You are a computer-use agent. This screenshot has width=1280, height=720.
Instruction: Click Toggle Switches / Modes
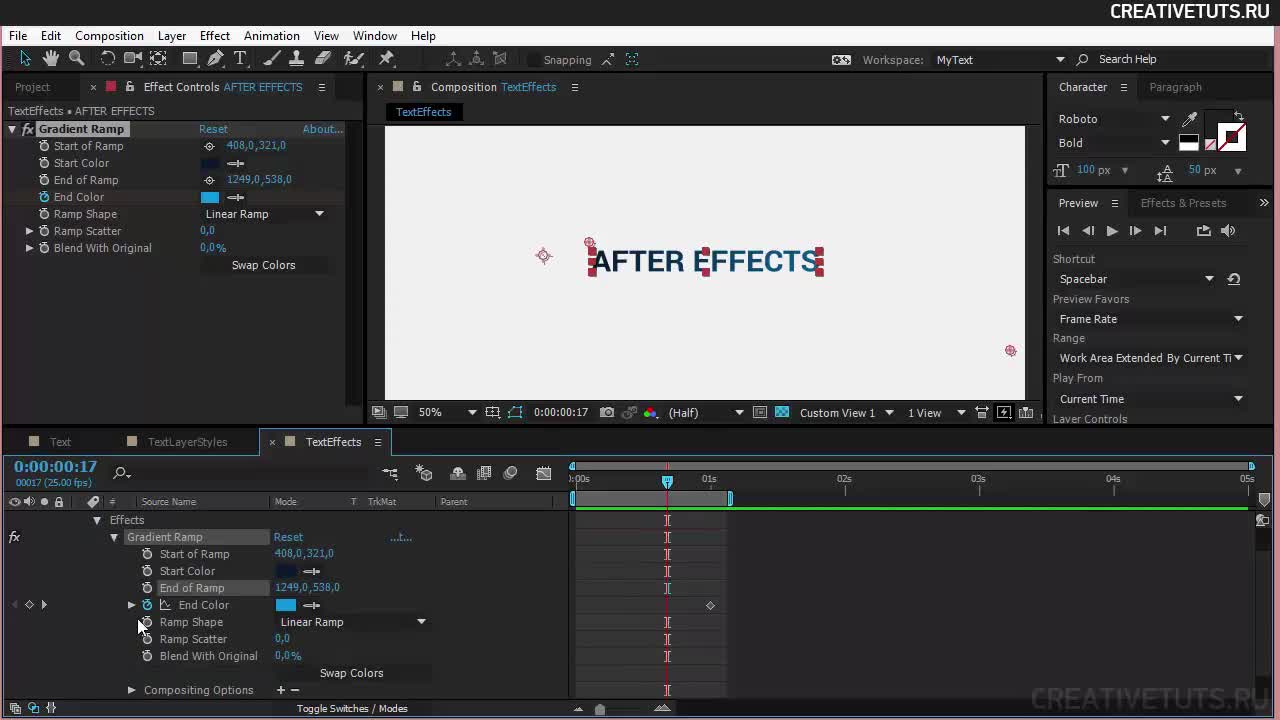352,708
